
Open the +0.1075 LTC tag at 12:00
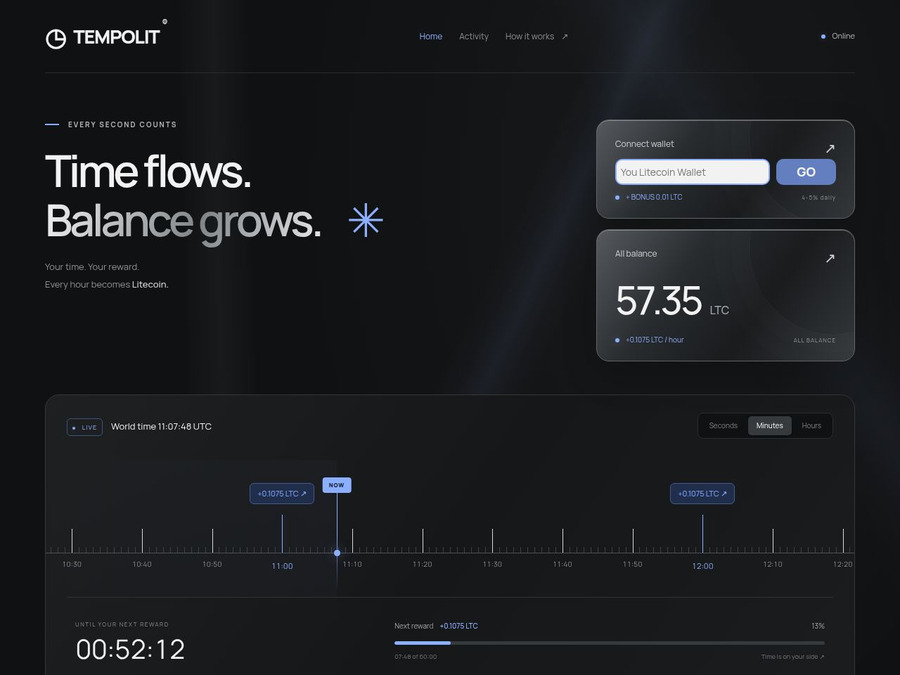click(703, 494)
